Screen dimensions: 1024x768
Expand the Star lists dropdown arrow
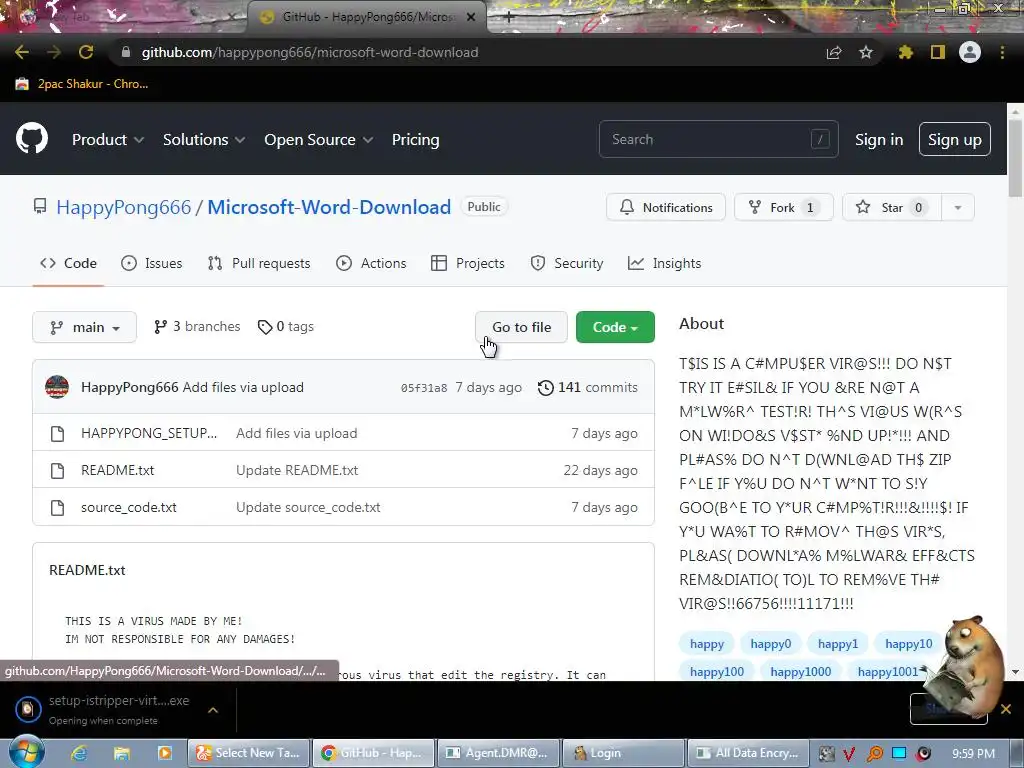[x=958, y=208]
